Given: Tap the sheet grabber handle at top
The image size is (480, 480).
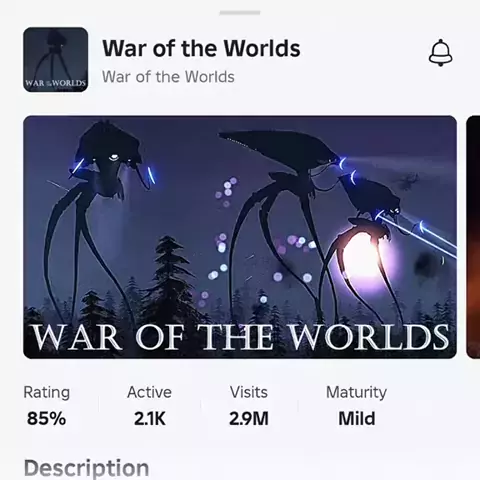Looking at the screenshot, I should point(240,13).
